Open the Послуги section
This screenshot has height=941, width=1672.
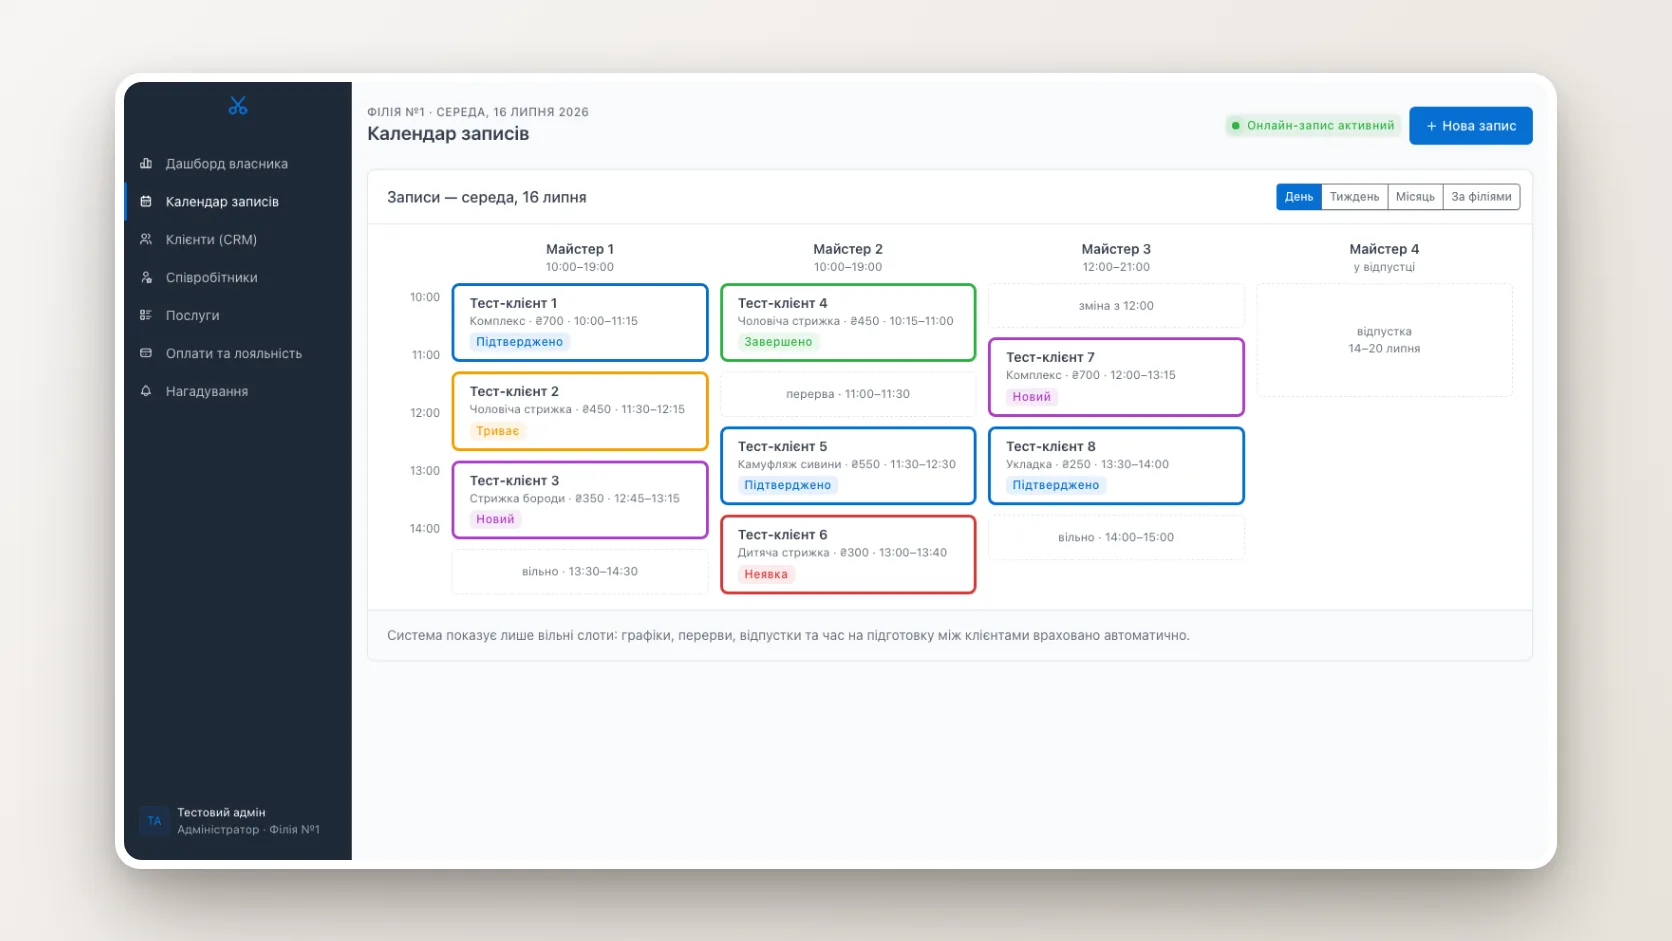pyautogui.click(x=238, y=315)
